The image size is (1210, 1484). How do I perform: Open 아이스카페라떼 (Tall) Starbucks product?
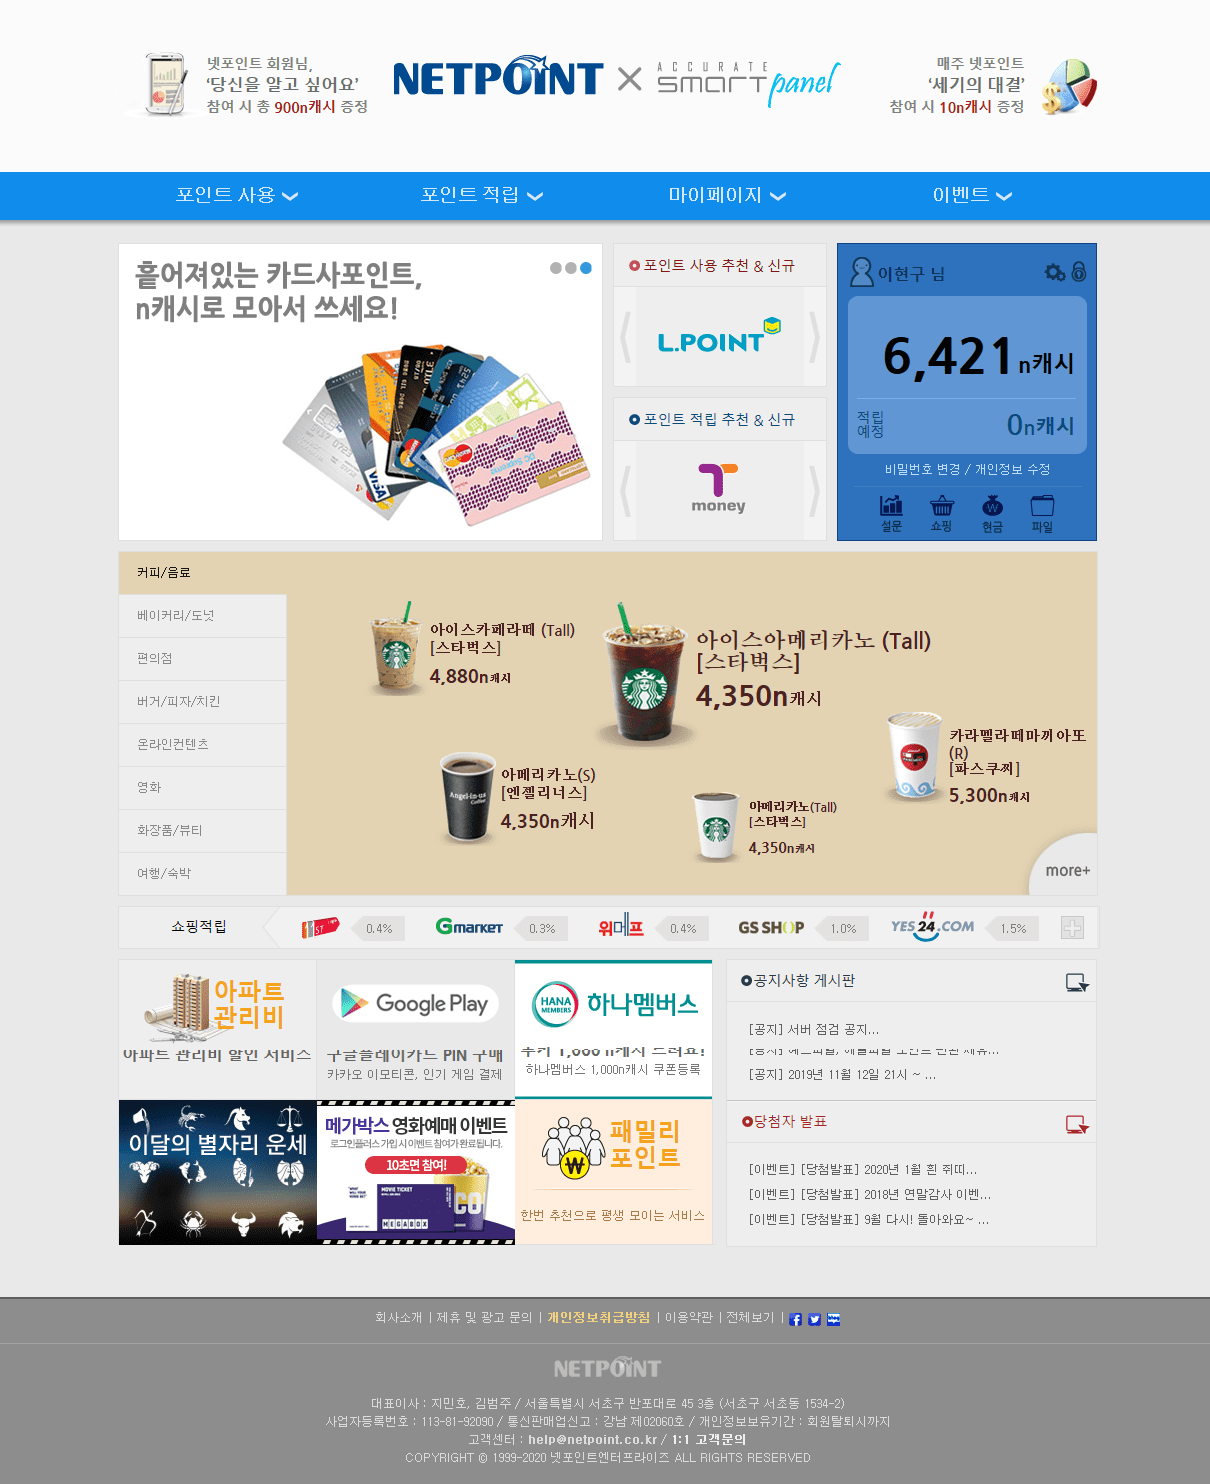click(x=473, y=649)
